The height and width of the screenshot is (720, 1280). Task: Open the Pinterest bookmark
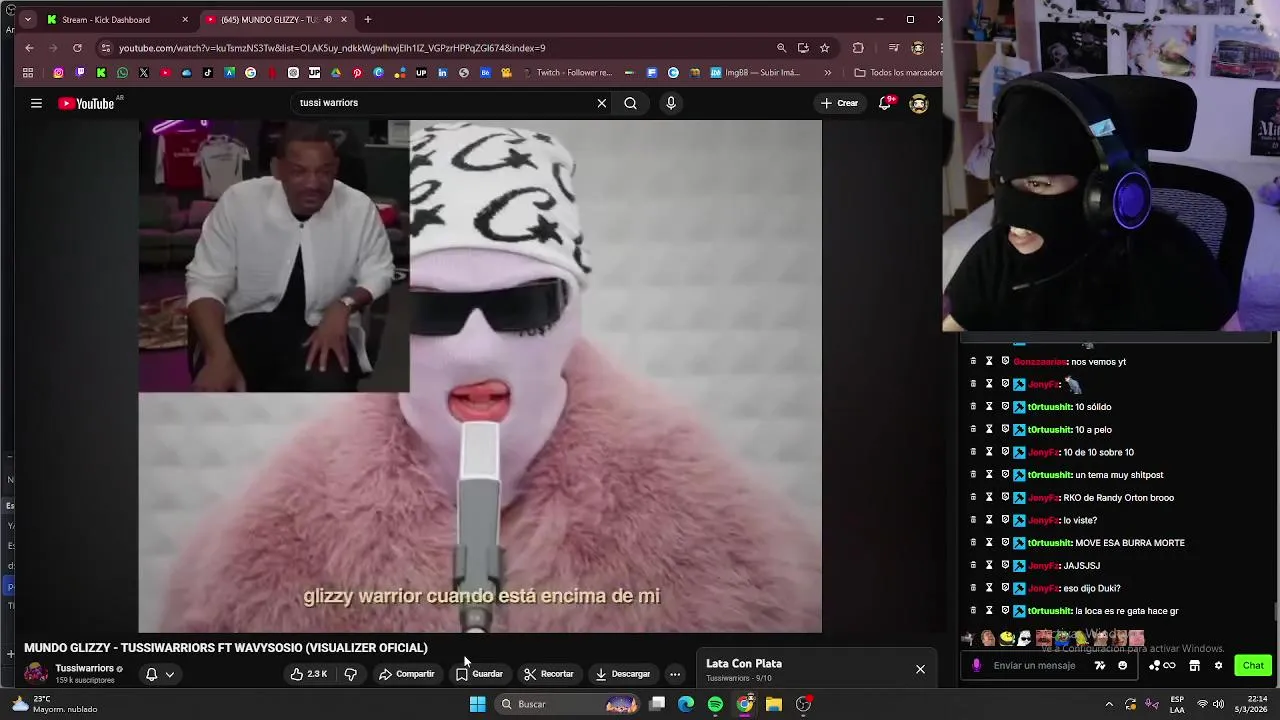357,73
